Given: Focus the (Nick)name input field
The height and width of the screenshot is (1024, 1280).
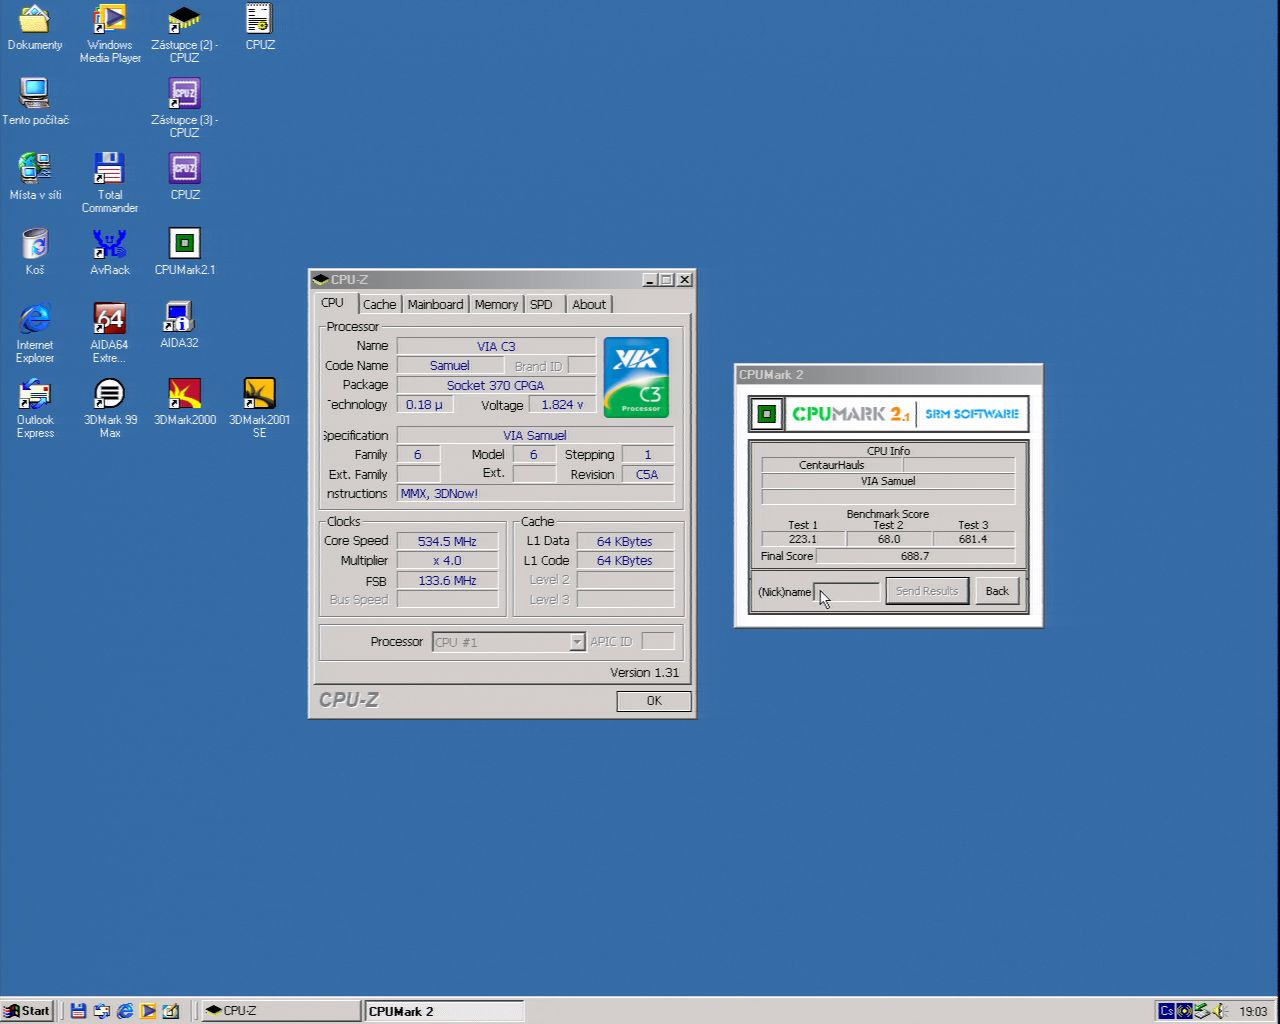Looking at the screenshot, I should tap(847, 592).
